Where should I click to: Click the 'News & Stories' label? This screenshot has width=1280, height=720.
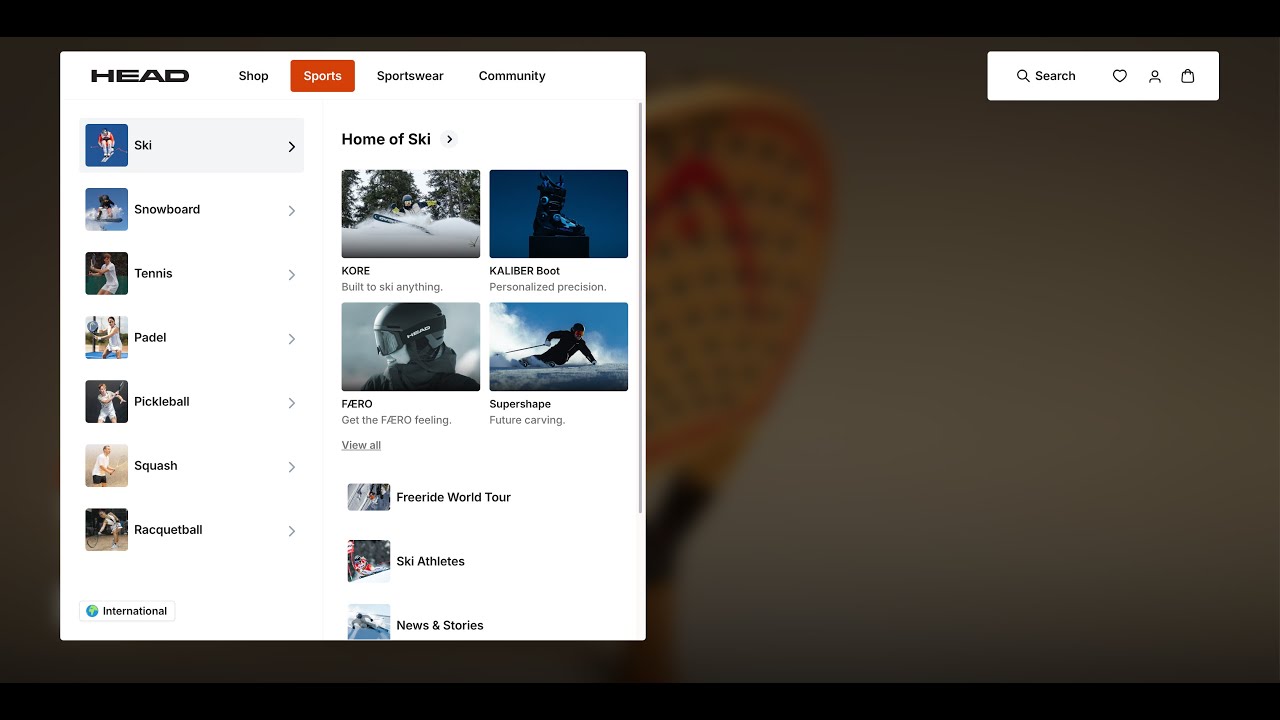tap(440, 625)
